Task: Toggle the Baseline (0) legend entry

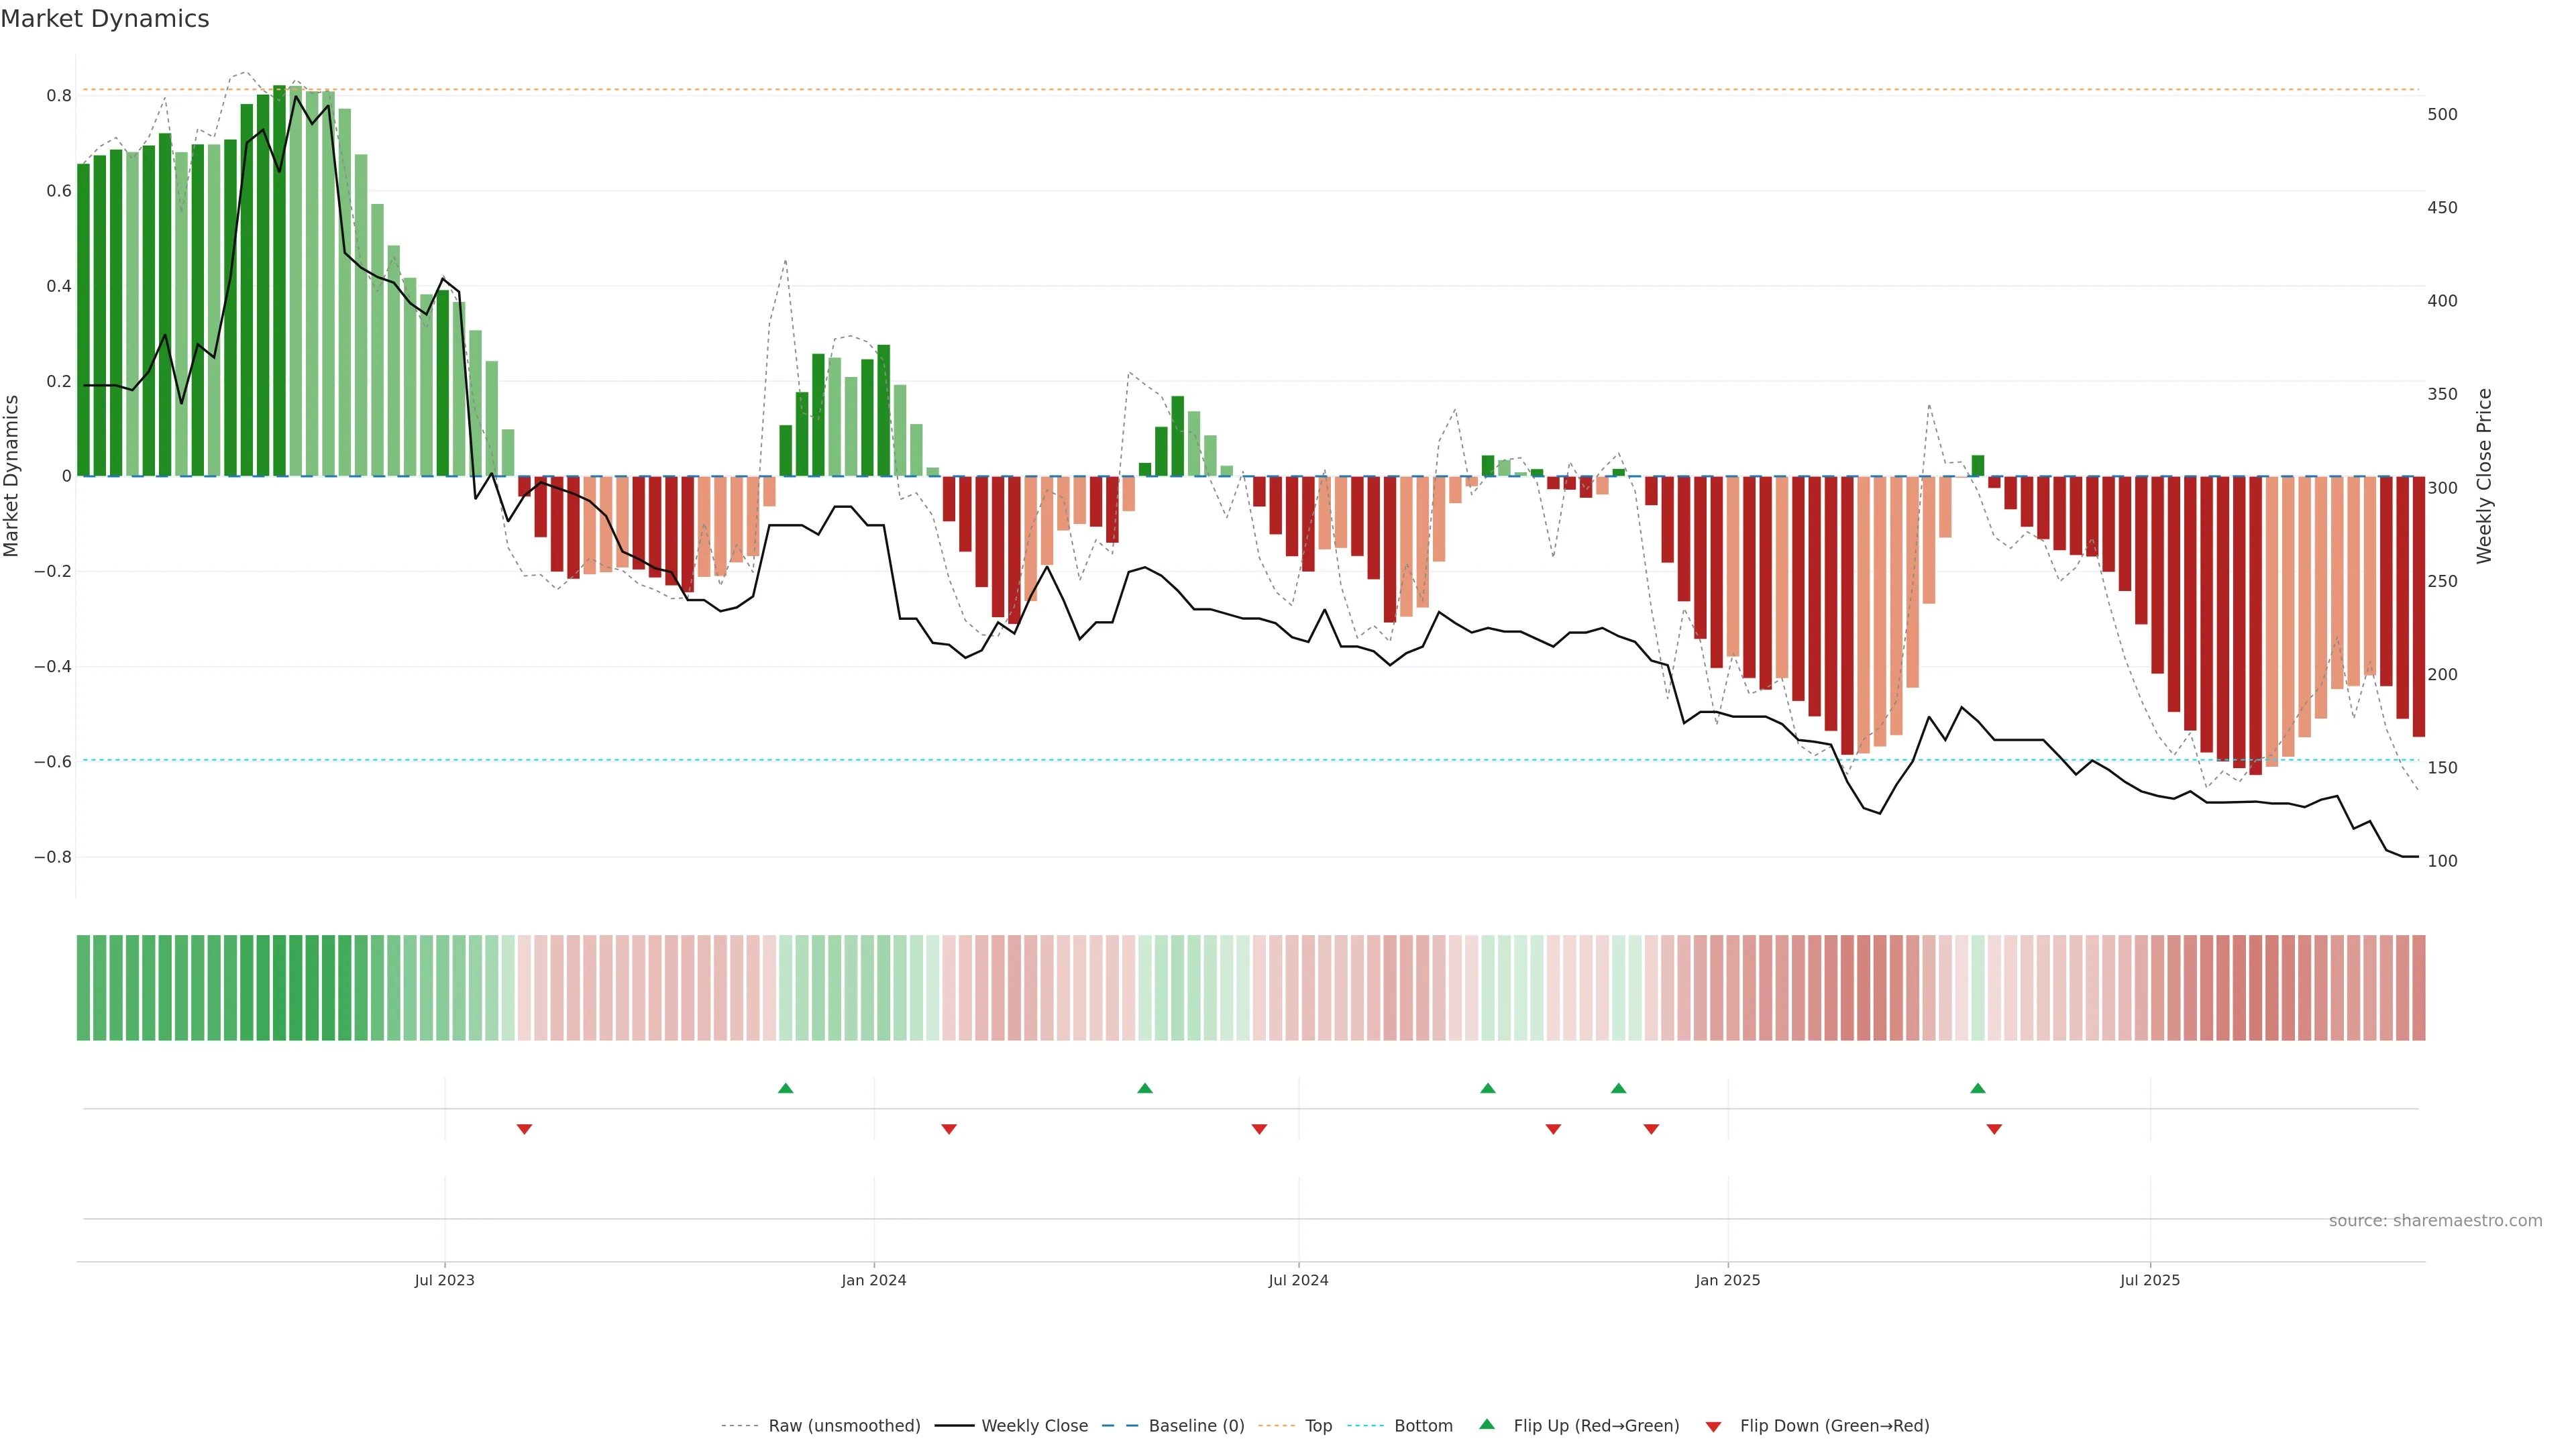Action: 1196,1425
